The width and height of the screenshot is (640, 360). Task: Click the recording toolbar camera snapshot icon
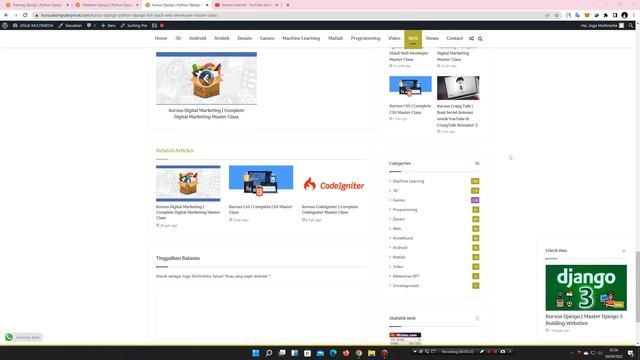pyautogui.click(x=502, y=351)
